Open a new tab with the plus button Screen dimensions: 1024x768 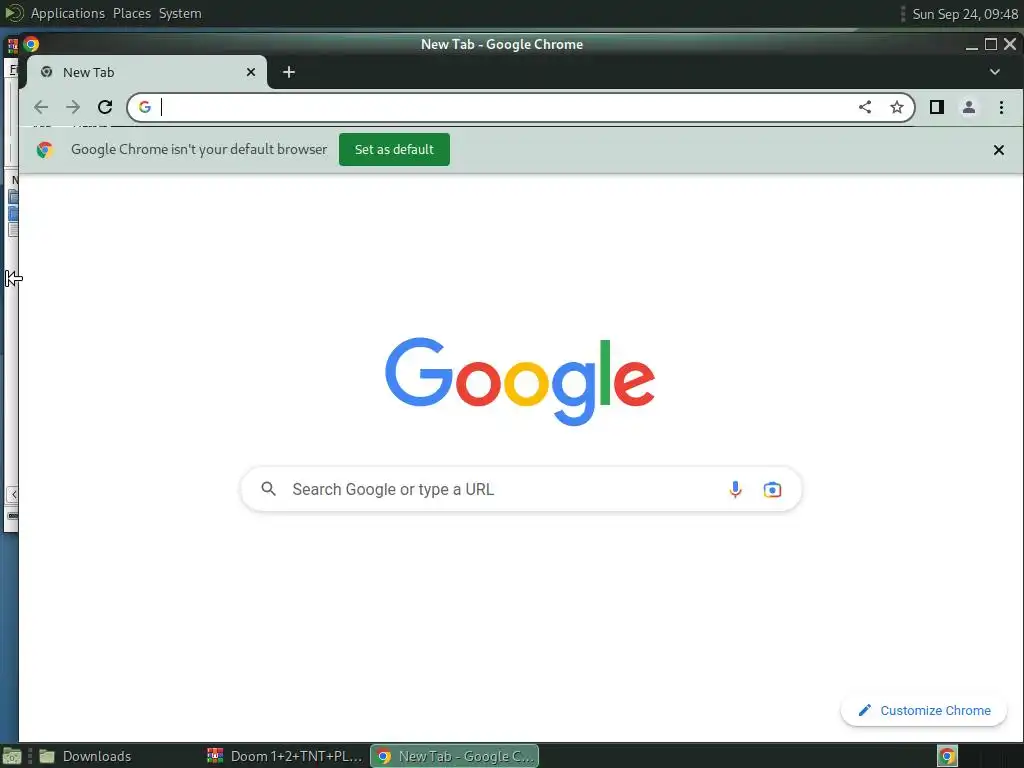[x=289, y=72]
